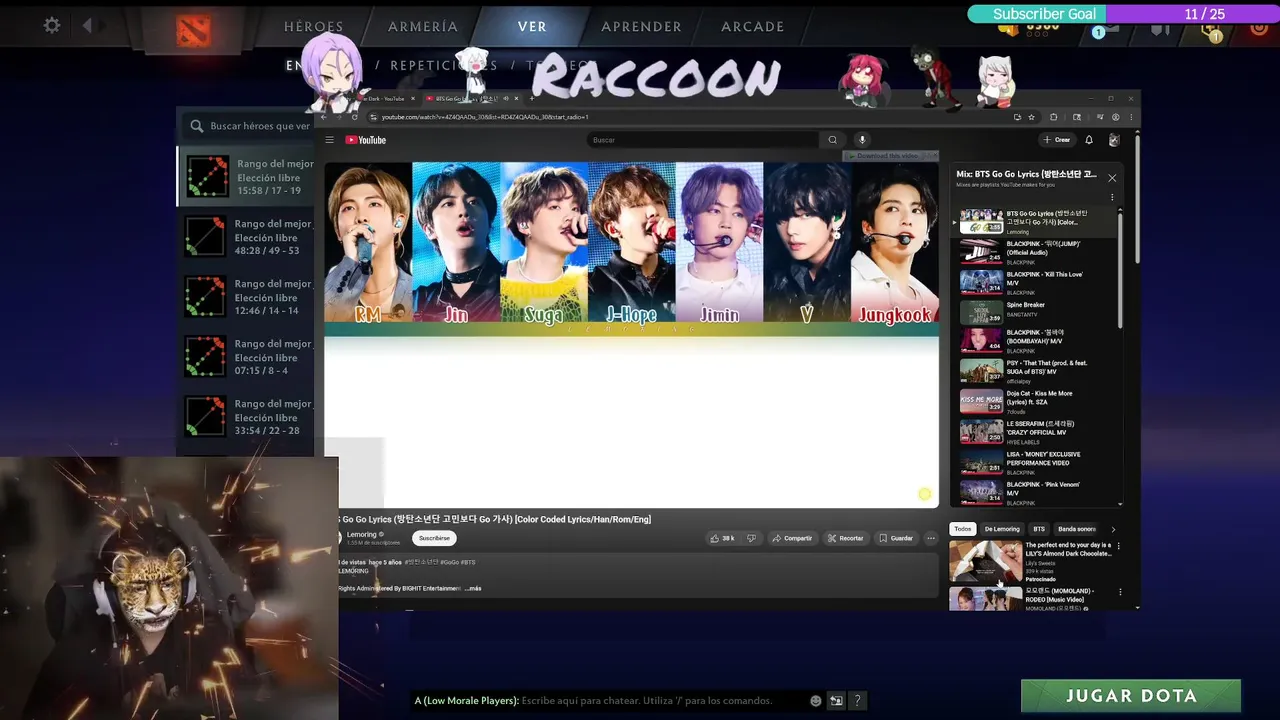
Task: Open YouTube account avatar menu
Action: pos(1114,140)
